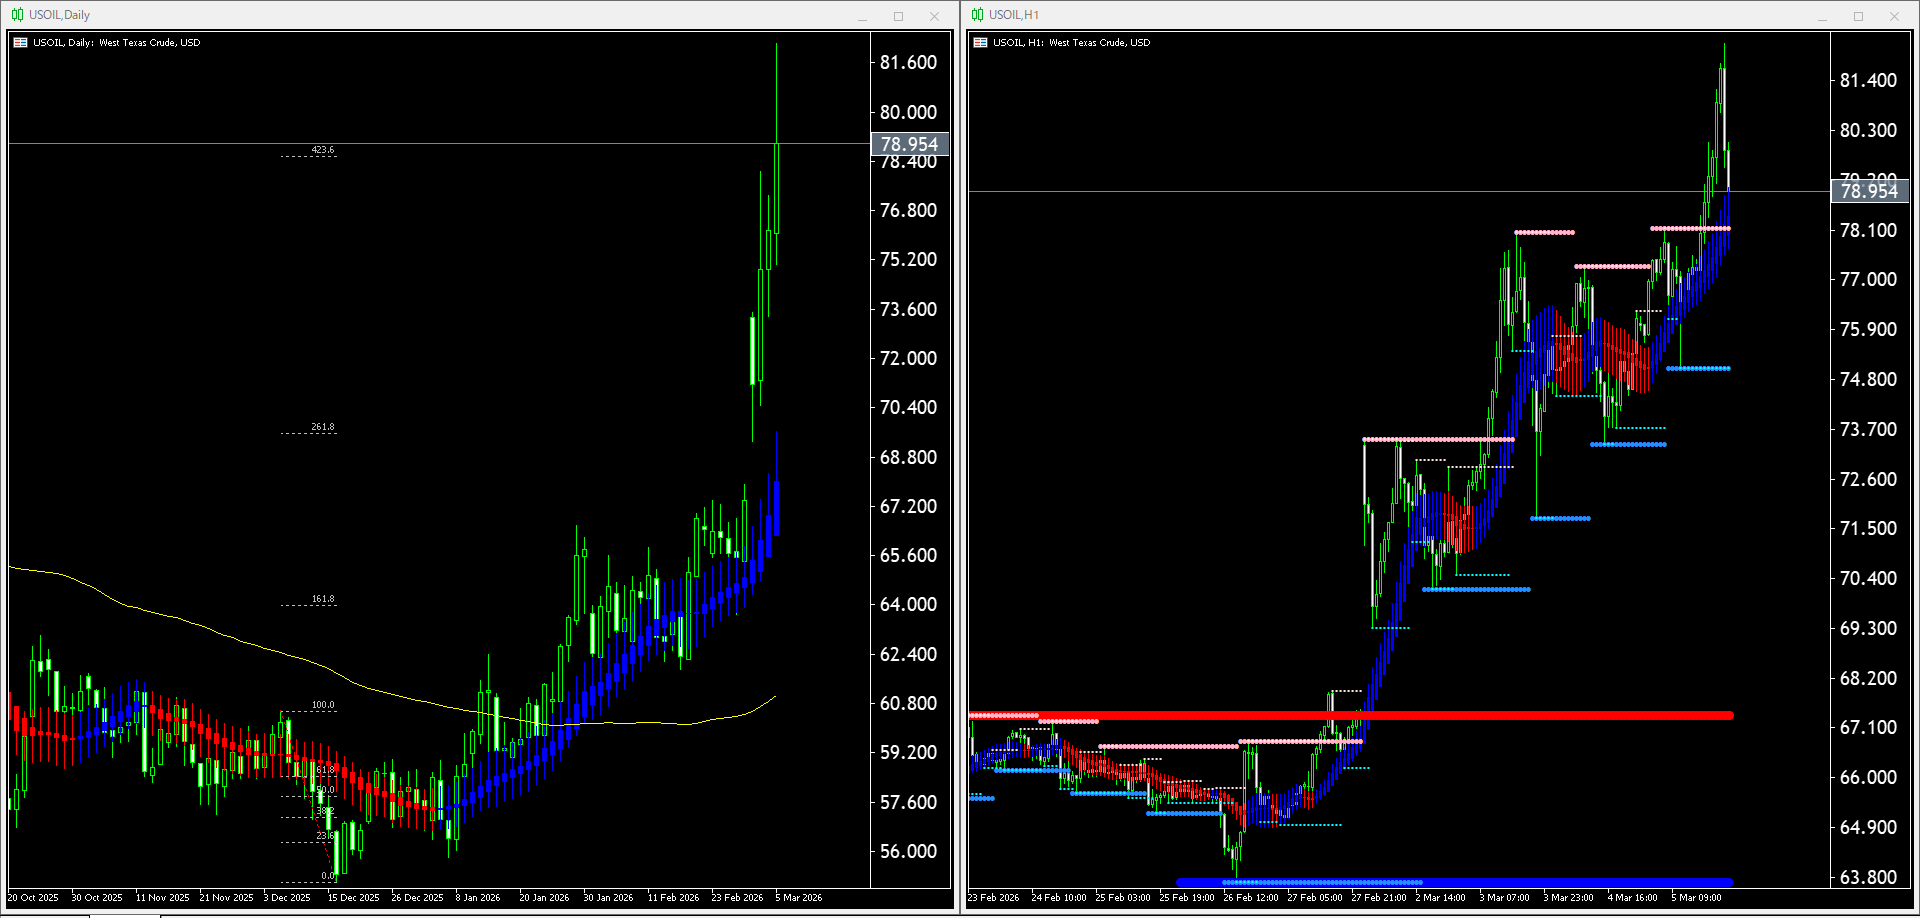Screen dimensions: 1920x918
Task: Click the 71.500 price on the H1 scale
Action: [1868, 528]
